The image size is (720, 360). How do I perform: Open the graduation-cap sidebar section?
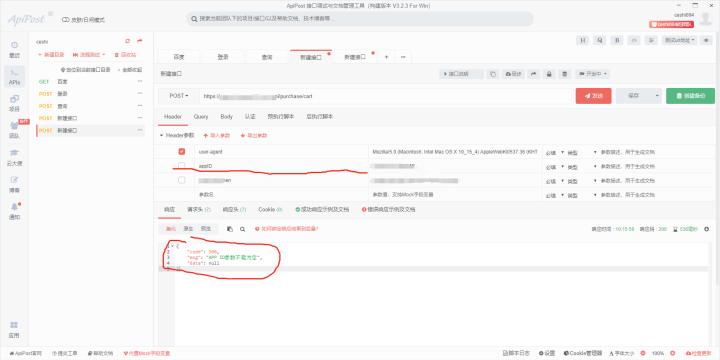coord(14,158)
